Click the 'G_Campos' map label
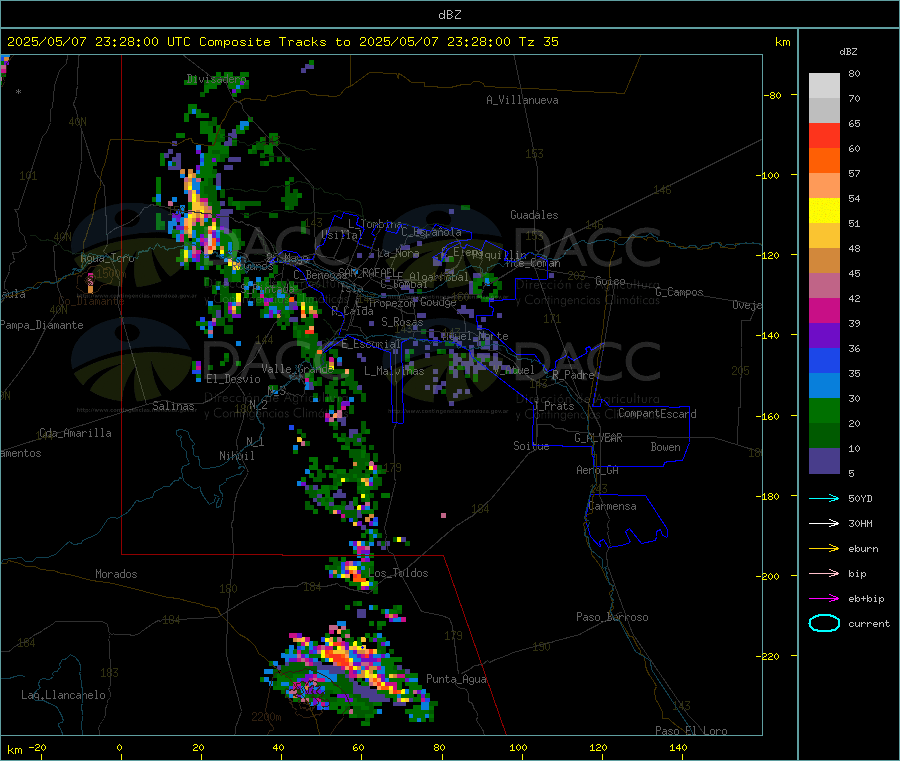The height and width of the screenshot is (761, 900). (679, 292)
